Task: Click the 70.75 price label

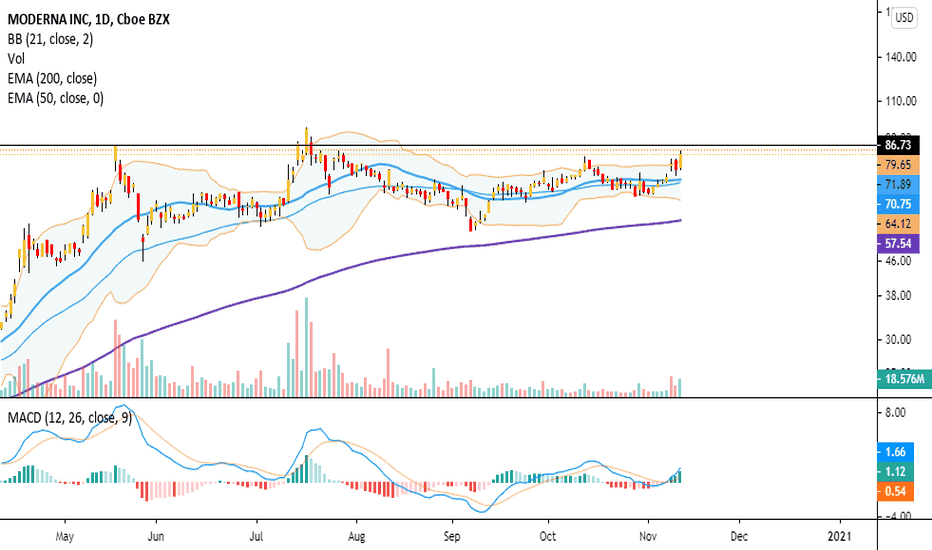Action: [x=898, y=204]
